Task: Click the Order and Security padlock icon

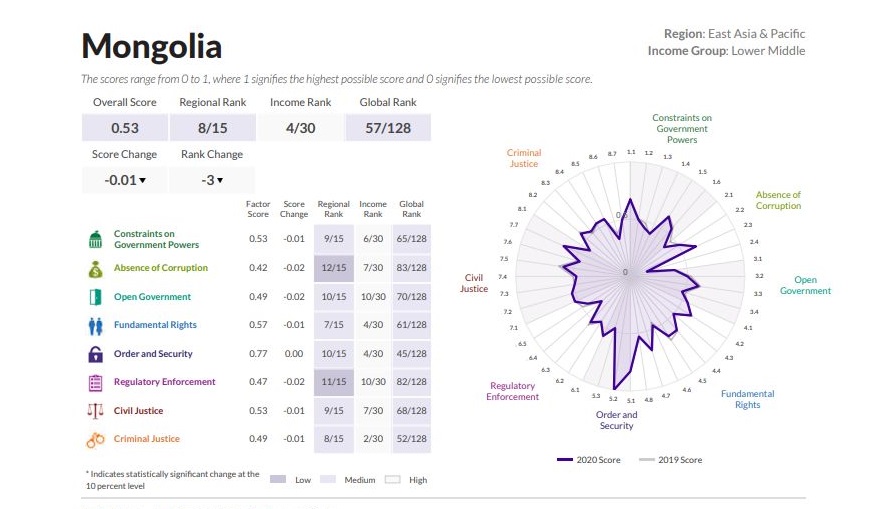Action: pos(96,354)
